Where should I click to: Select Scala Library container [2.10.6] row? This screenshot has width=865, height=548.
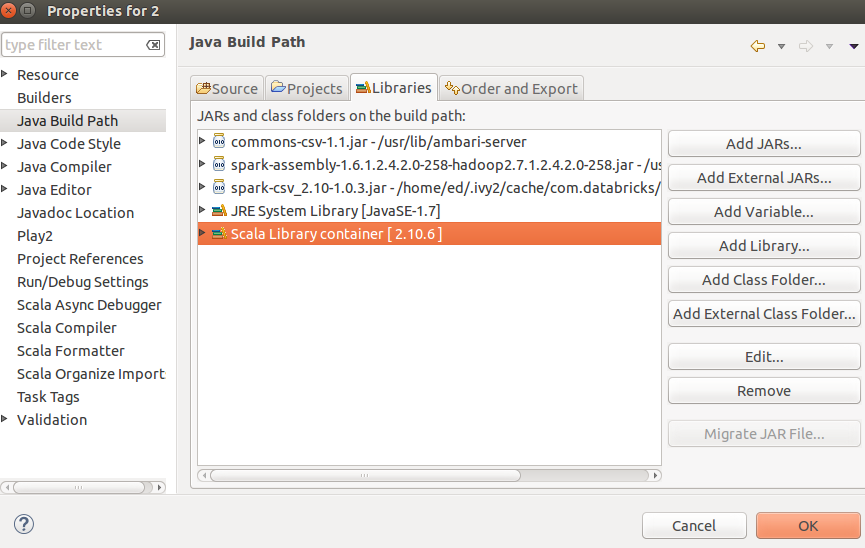(429, 233)
